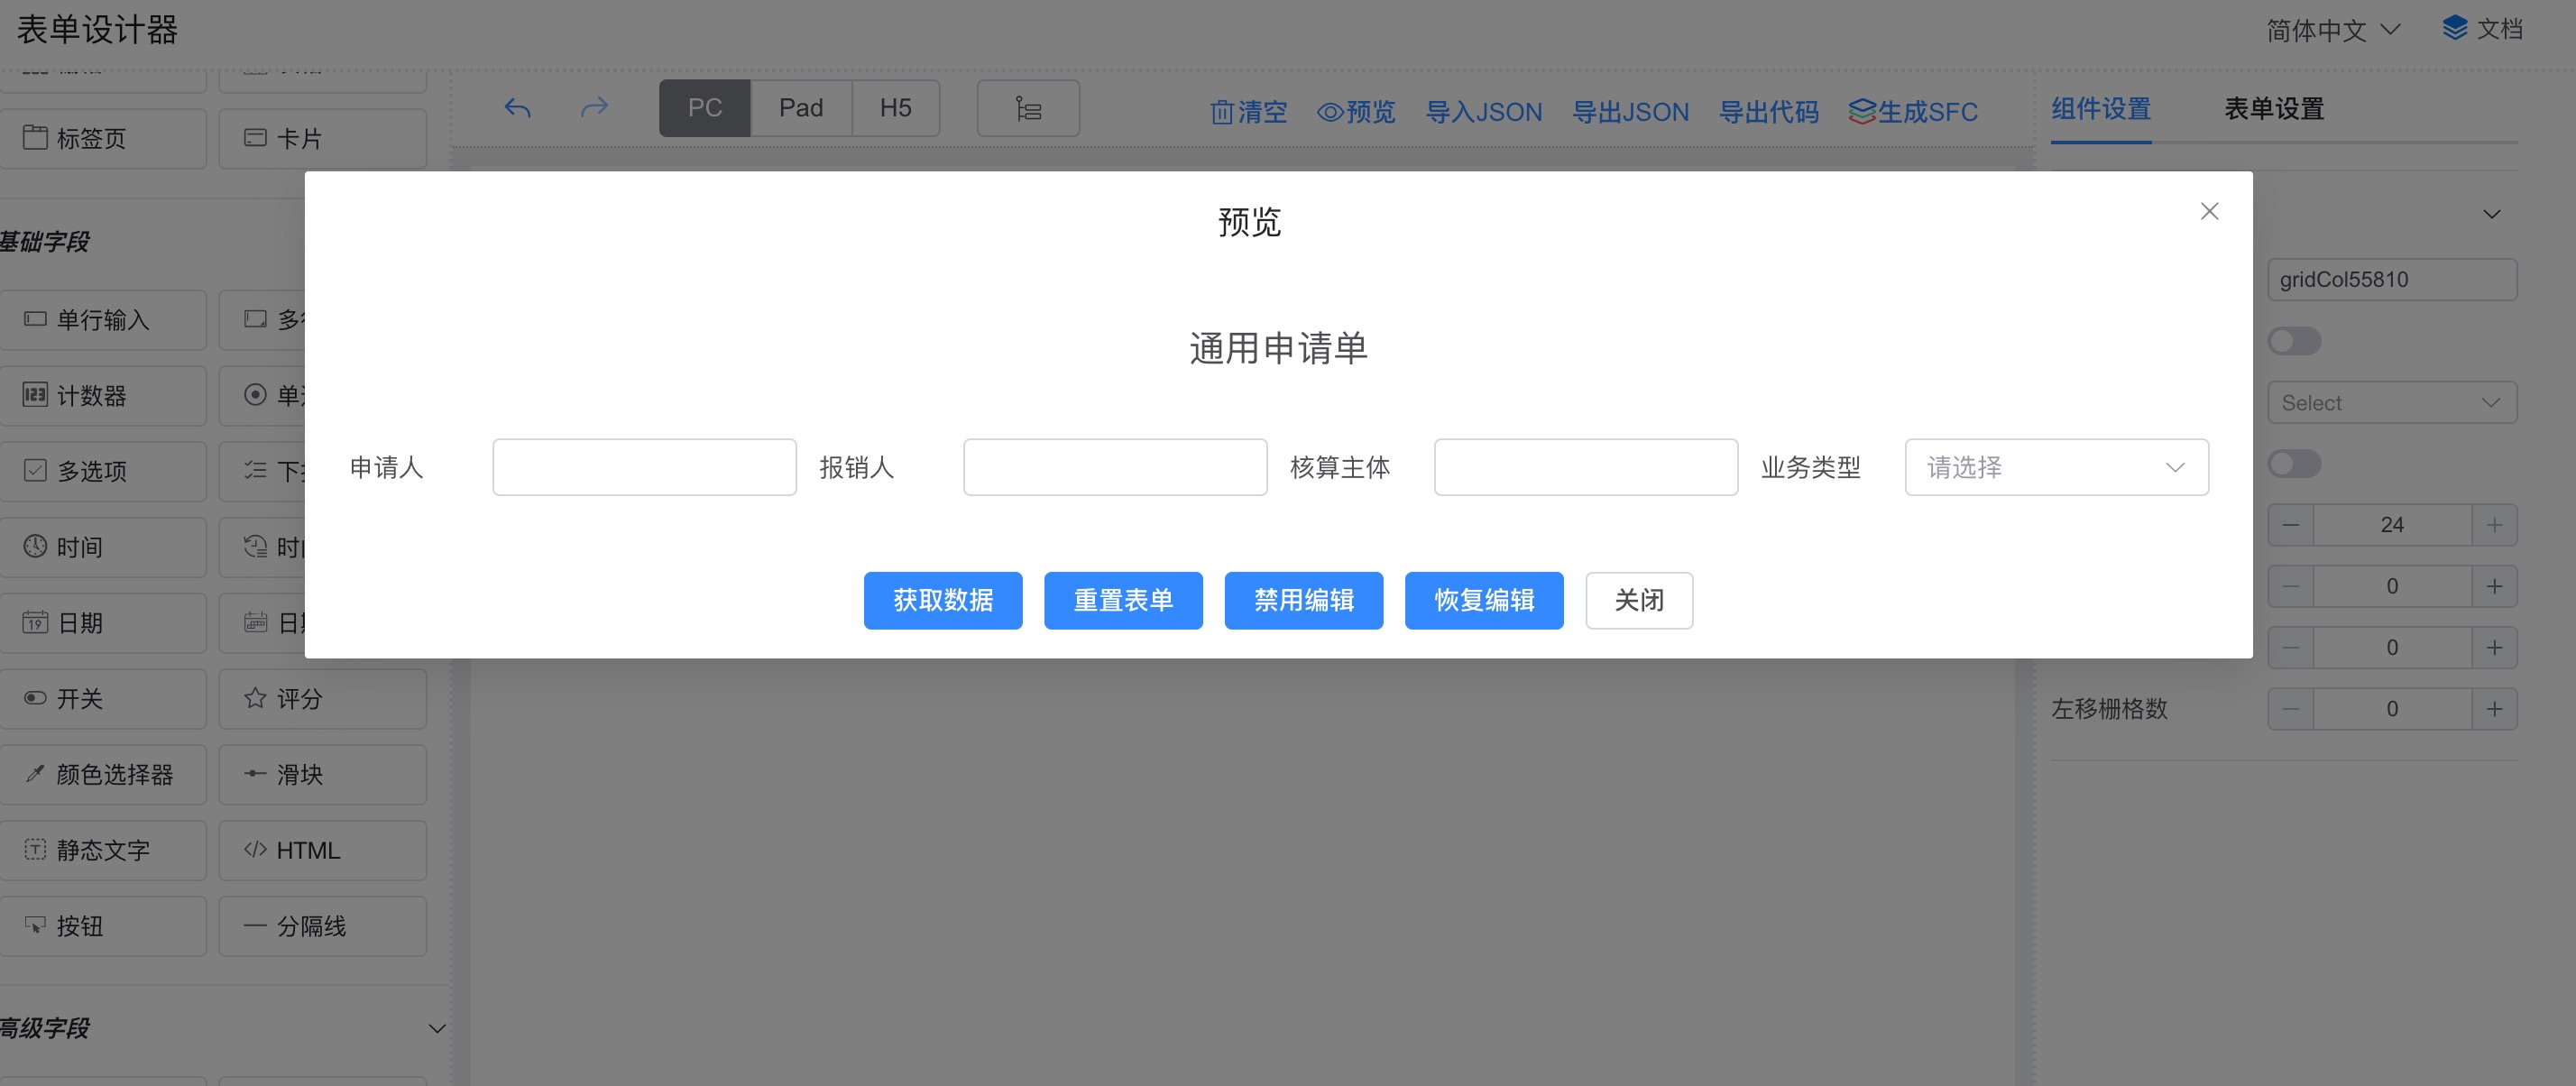Select the HTML component
The image size is (2576, 1086).
tap(322, 850)
